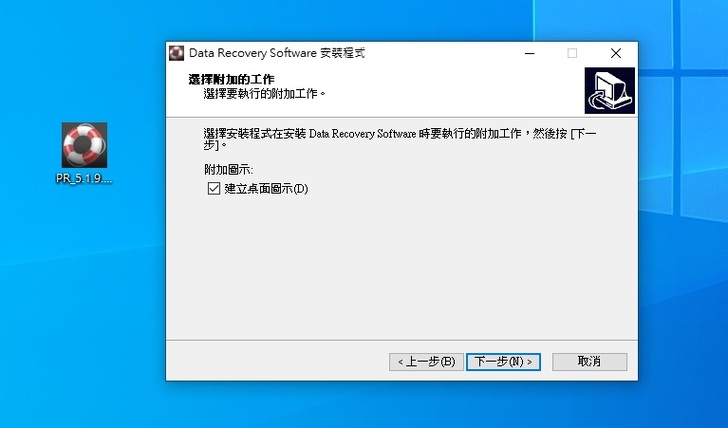Click the PR_5.1.9... filename label on the desktop

[x=84, y=179]
